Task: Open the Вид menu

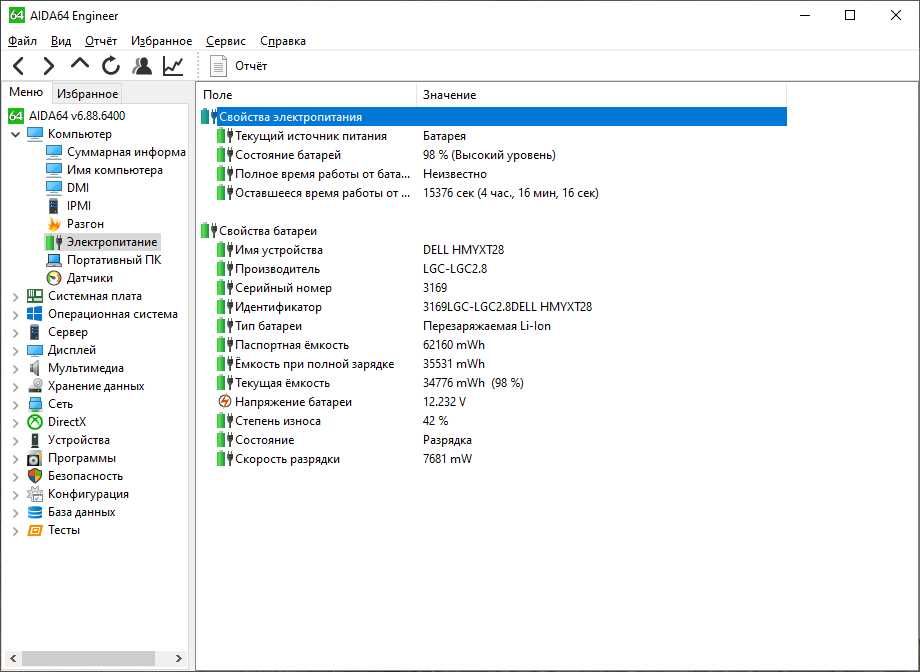Action: [61, 40]
